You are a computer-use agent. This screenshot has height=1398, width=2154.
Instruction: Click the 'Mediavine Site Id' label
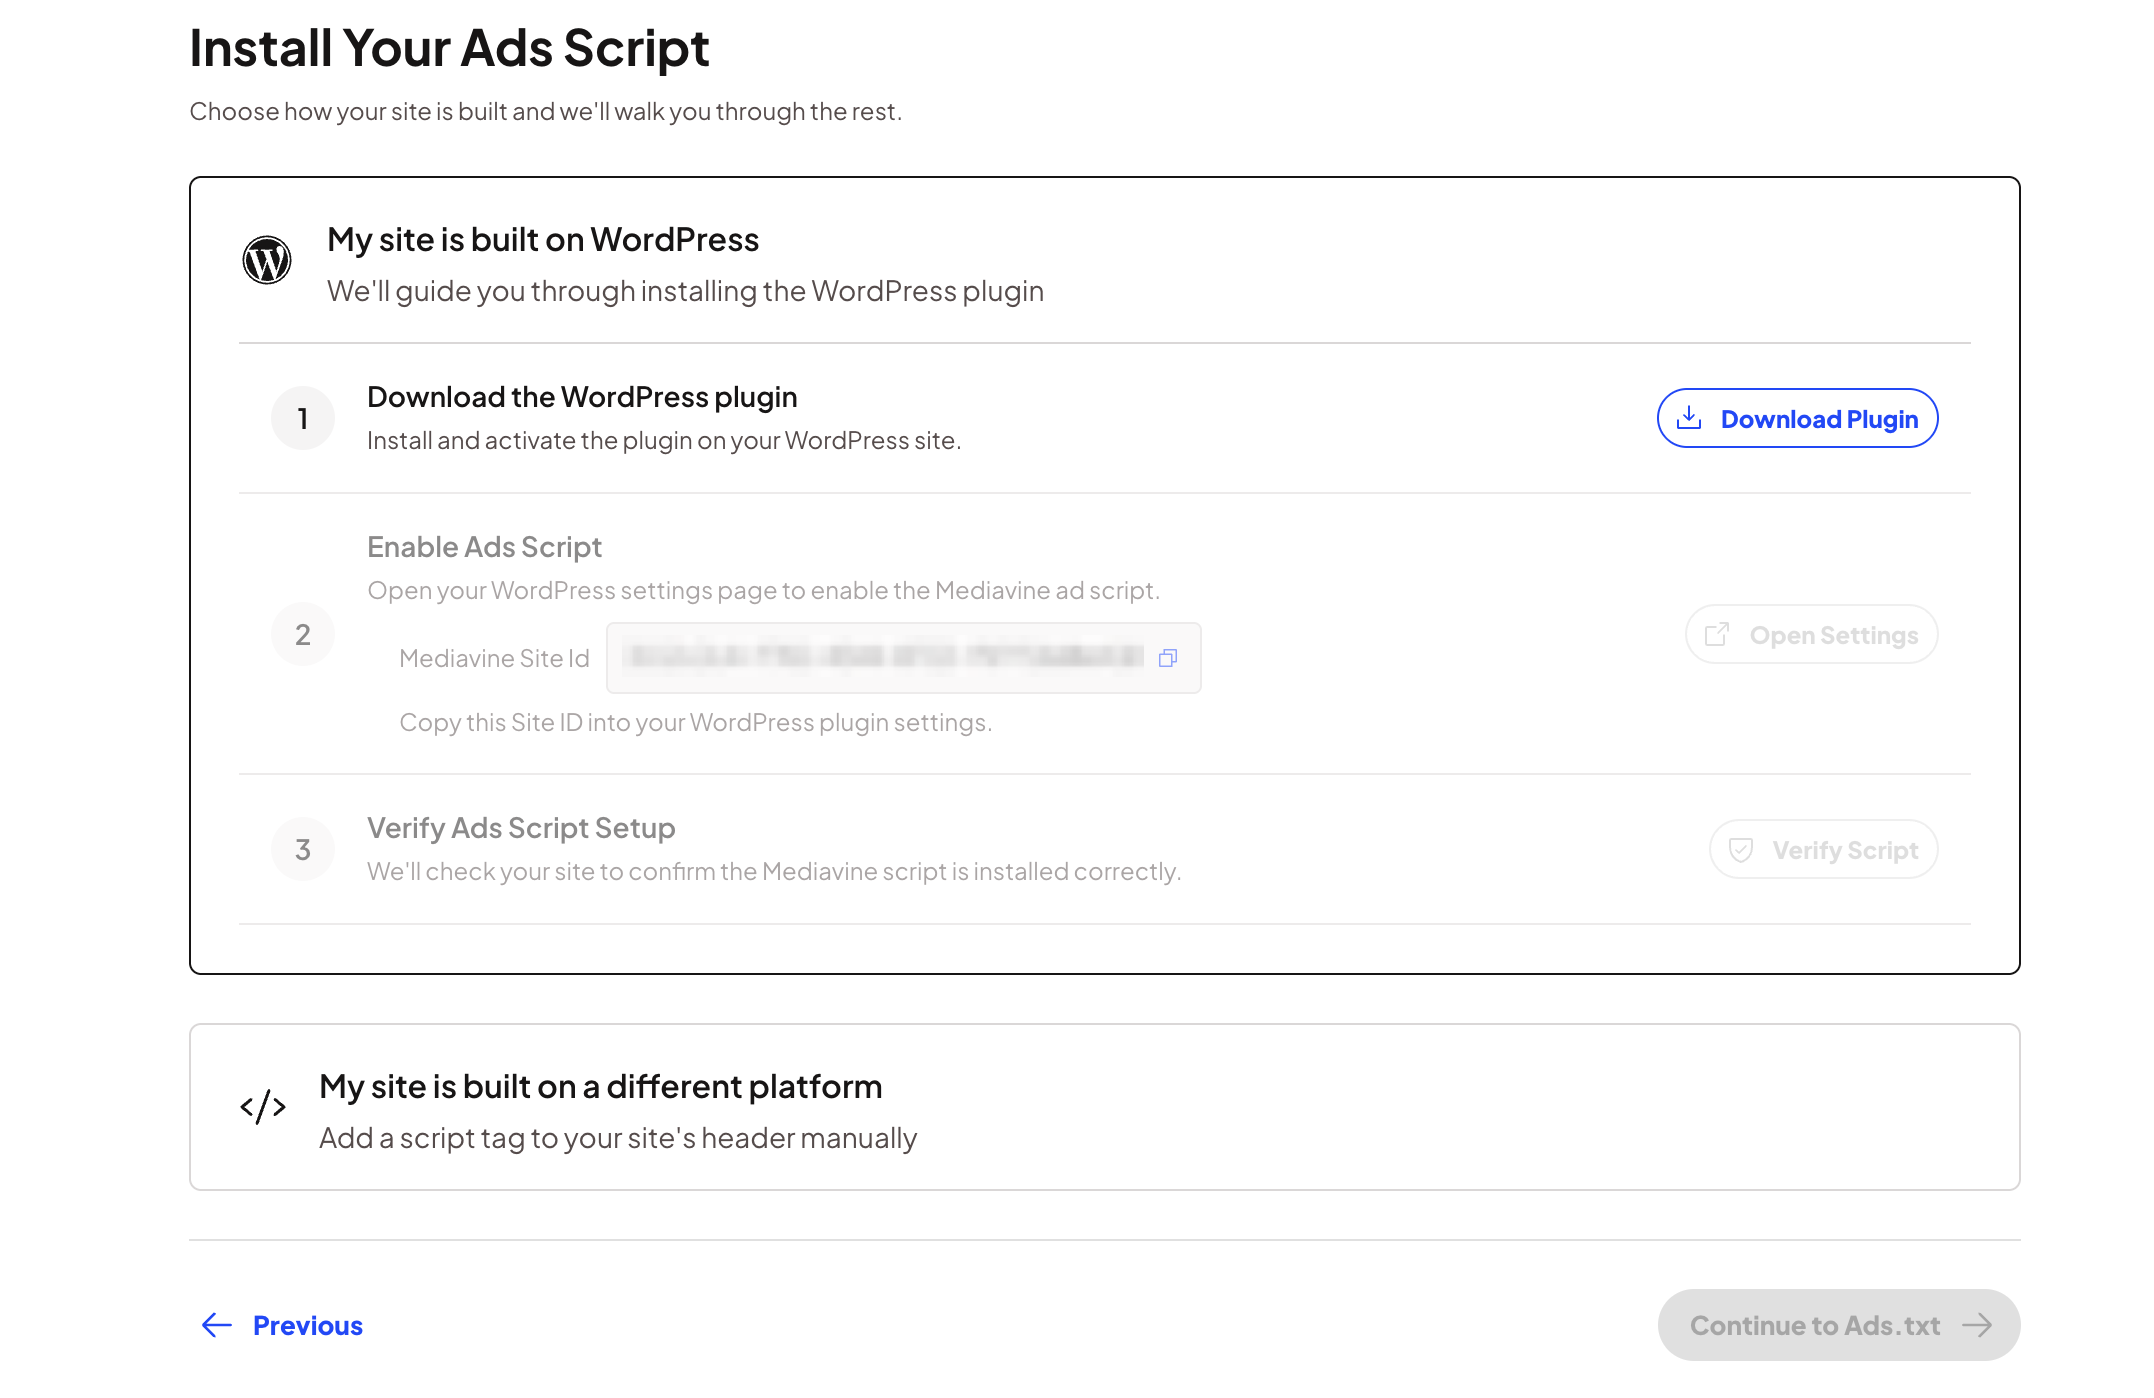[494, 658]
